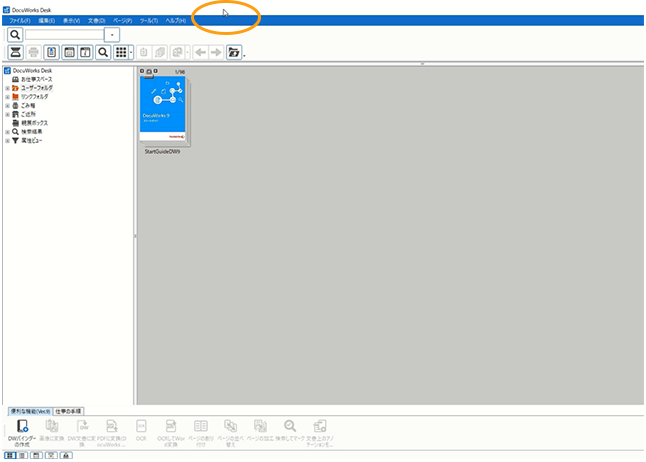Focus the search text input field
Viewport: 646px width, 462px height.
[x=64, y=35]
